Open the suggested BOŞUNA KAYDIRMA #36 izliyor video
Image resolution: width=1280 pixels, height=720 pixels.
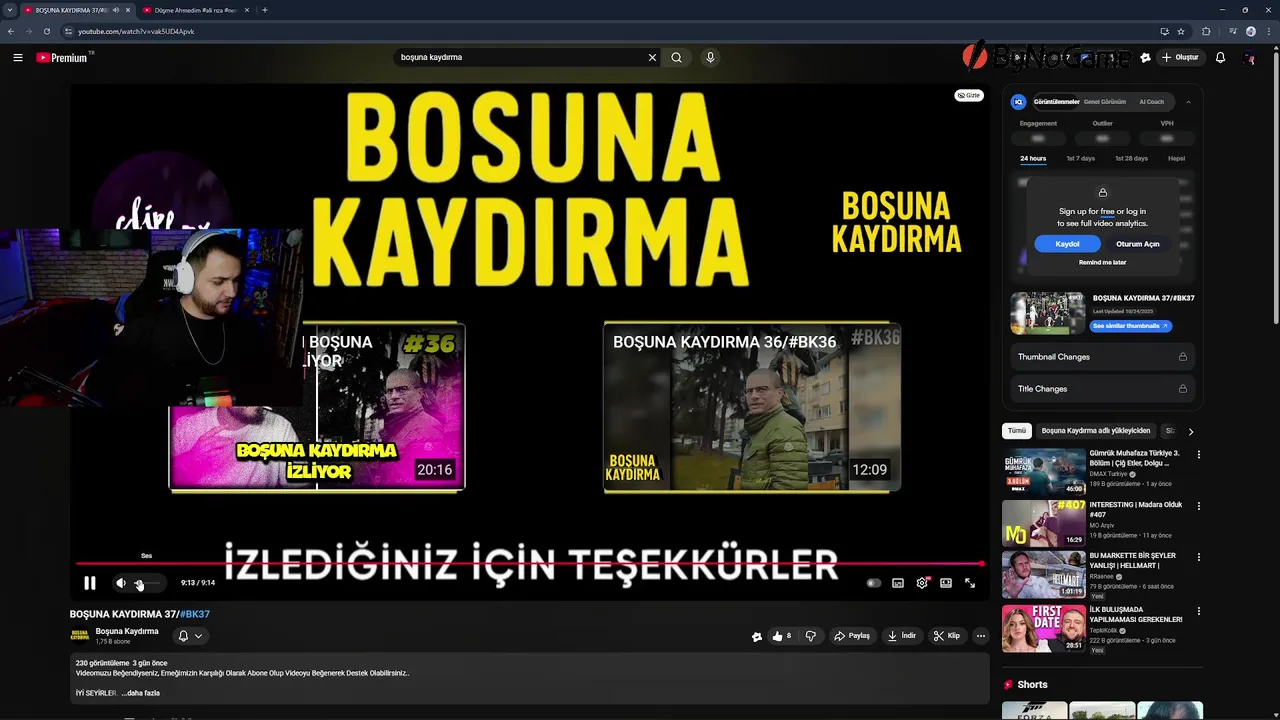pyautogui.click(x=317, y=407)
